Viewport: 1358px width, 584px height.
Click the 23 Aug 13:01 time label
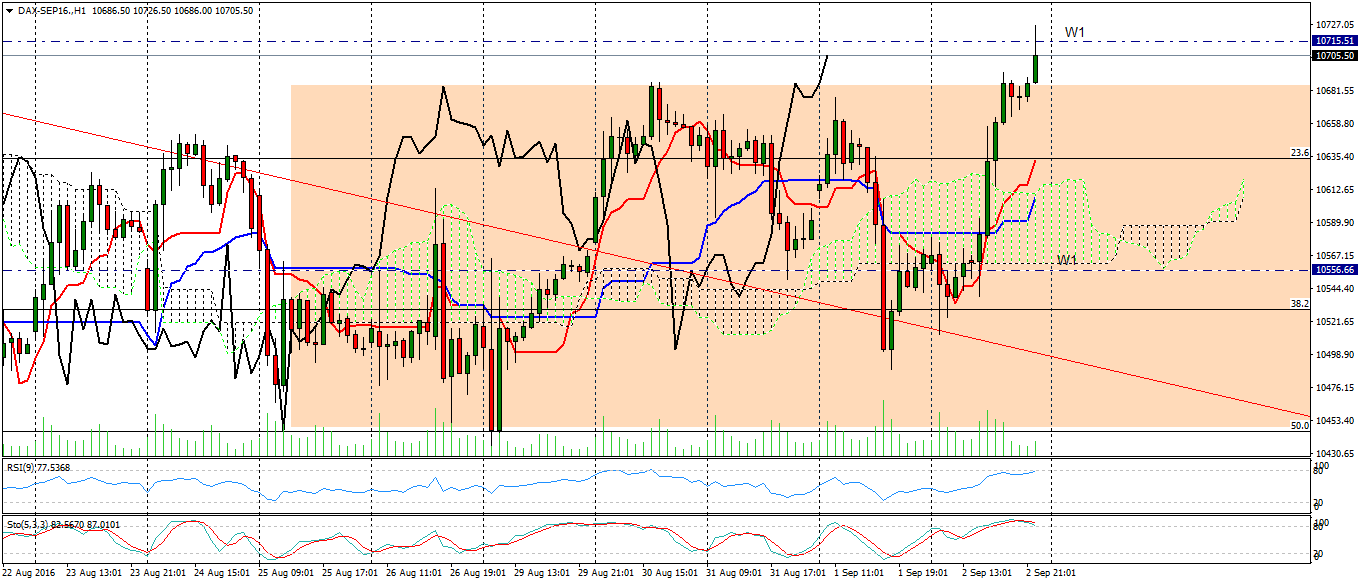click(x=93, y=573)
